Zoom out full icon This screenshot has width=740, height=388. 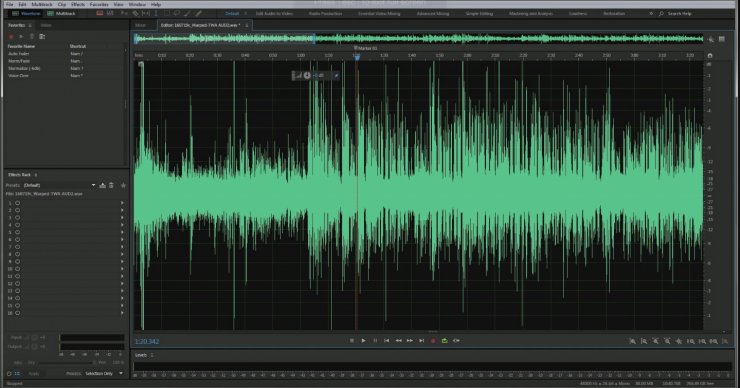coord(679,341)
